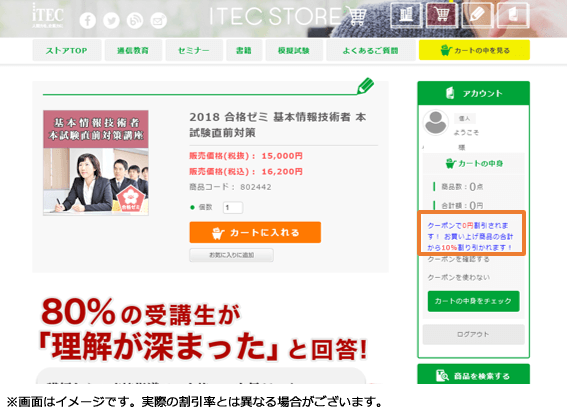The image size is (567, 407).
Task: Click the book icon in header
Action: click(x=513, y=15)
